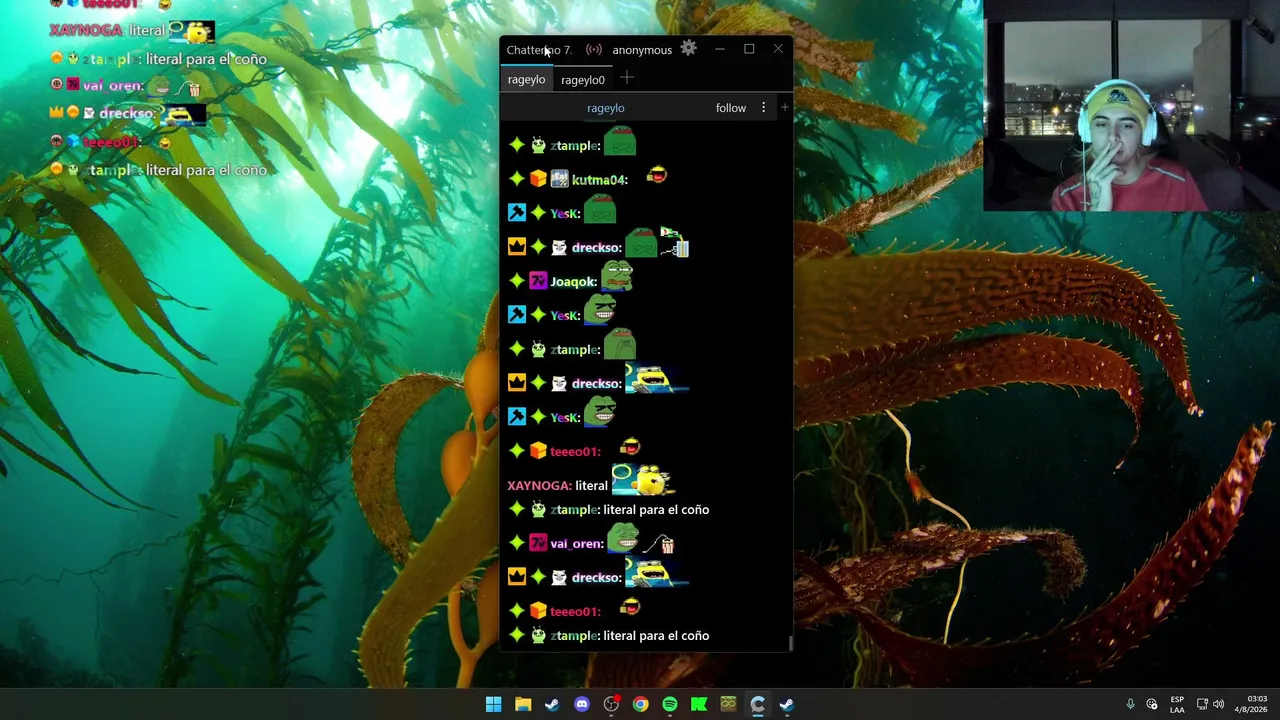Close the Chatterino window
The image size is (1280, 720).
(778, 49)
